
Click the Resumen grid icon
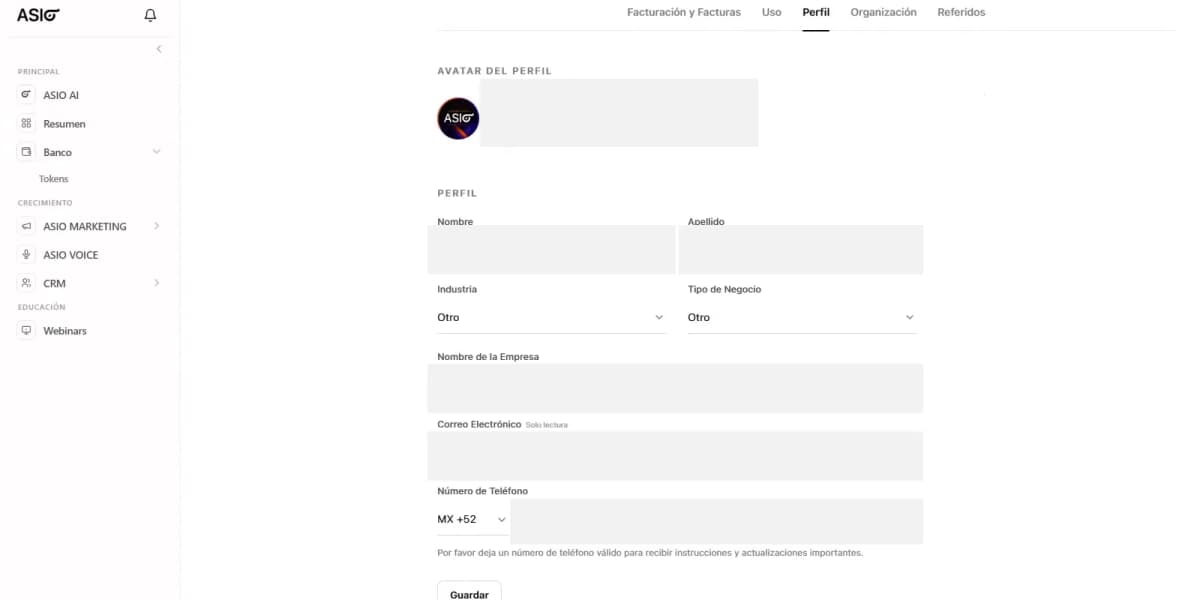(x=27, y=124)
